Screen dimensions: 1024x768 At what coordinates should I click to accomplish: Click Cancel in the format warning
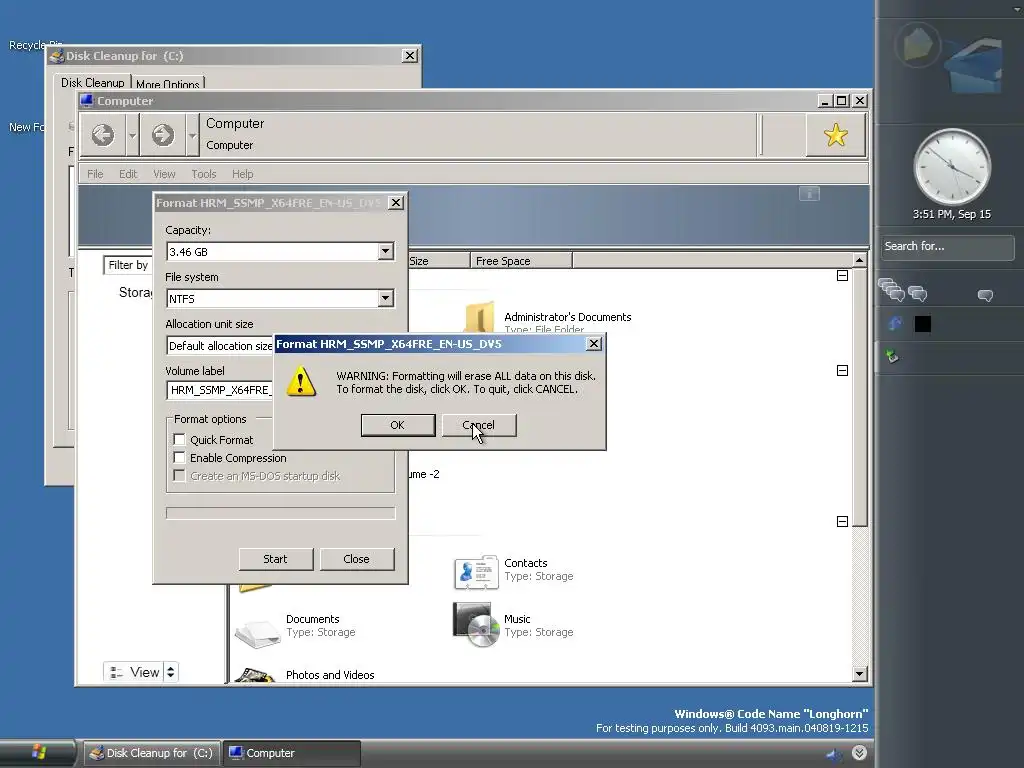click(479, 425)
